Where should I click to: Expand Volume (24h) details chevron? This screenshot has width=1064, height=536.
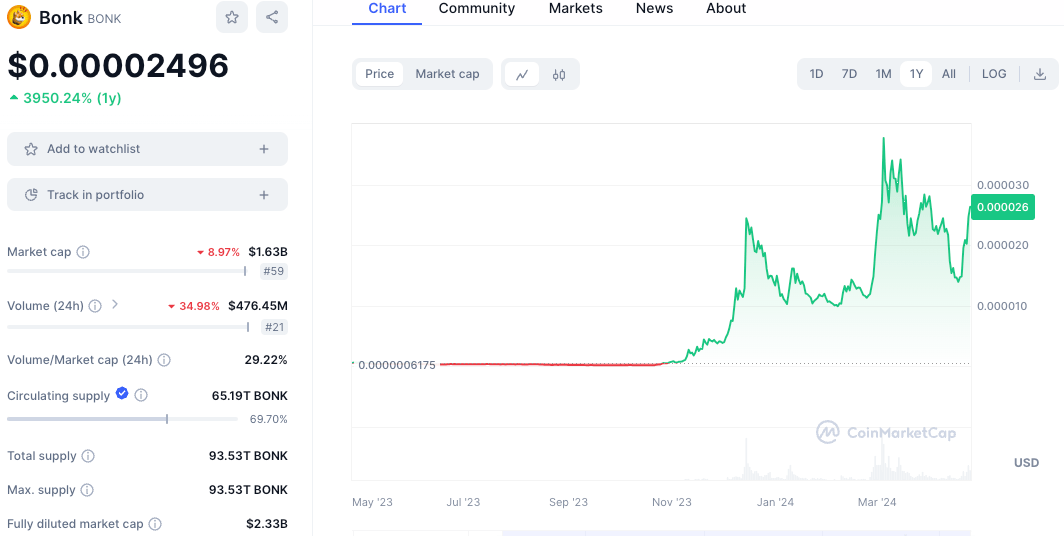tap(115, 305)
